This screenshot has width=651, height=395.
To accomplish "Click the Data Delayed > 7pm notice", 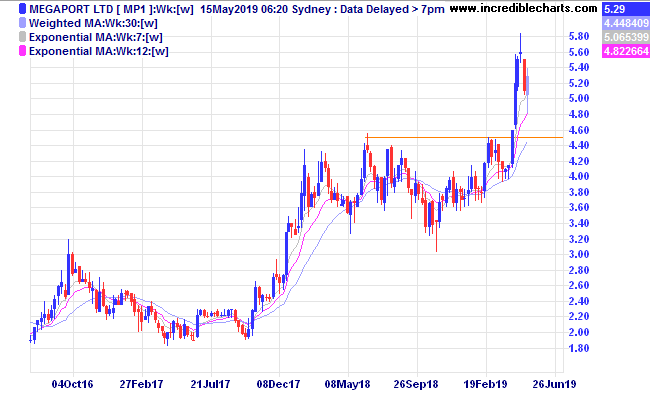I will click(x=392, y=9).
